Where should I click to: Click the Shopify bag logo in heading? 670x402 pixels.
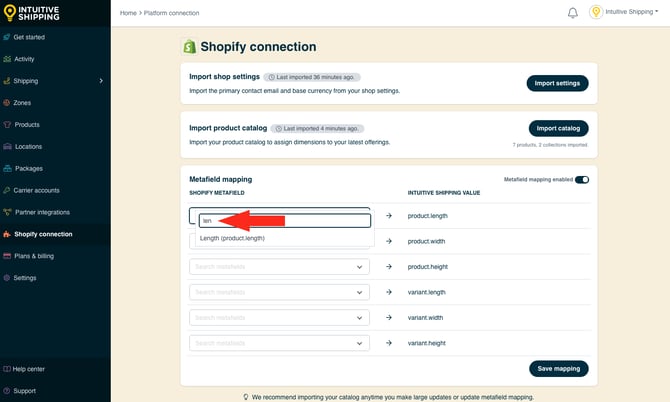point(189,47)
